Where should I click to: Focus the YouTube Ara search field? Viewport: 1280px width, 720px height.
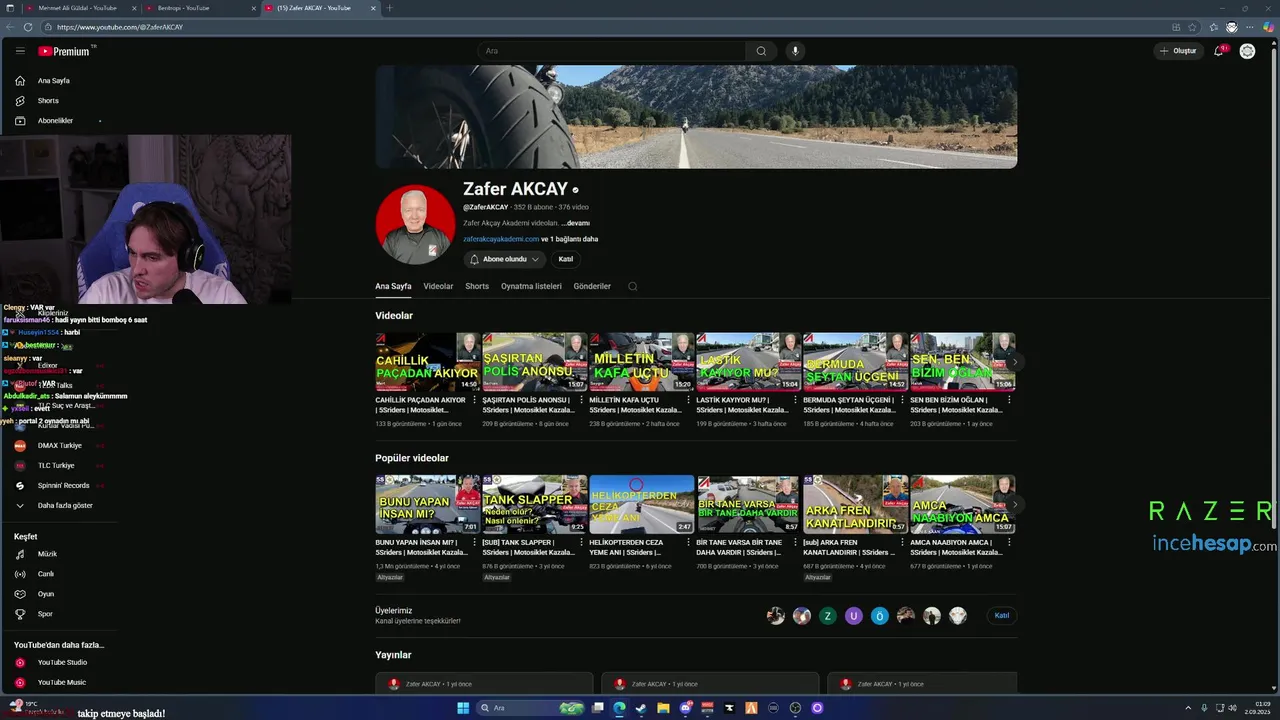[x=612, y=51]
